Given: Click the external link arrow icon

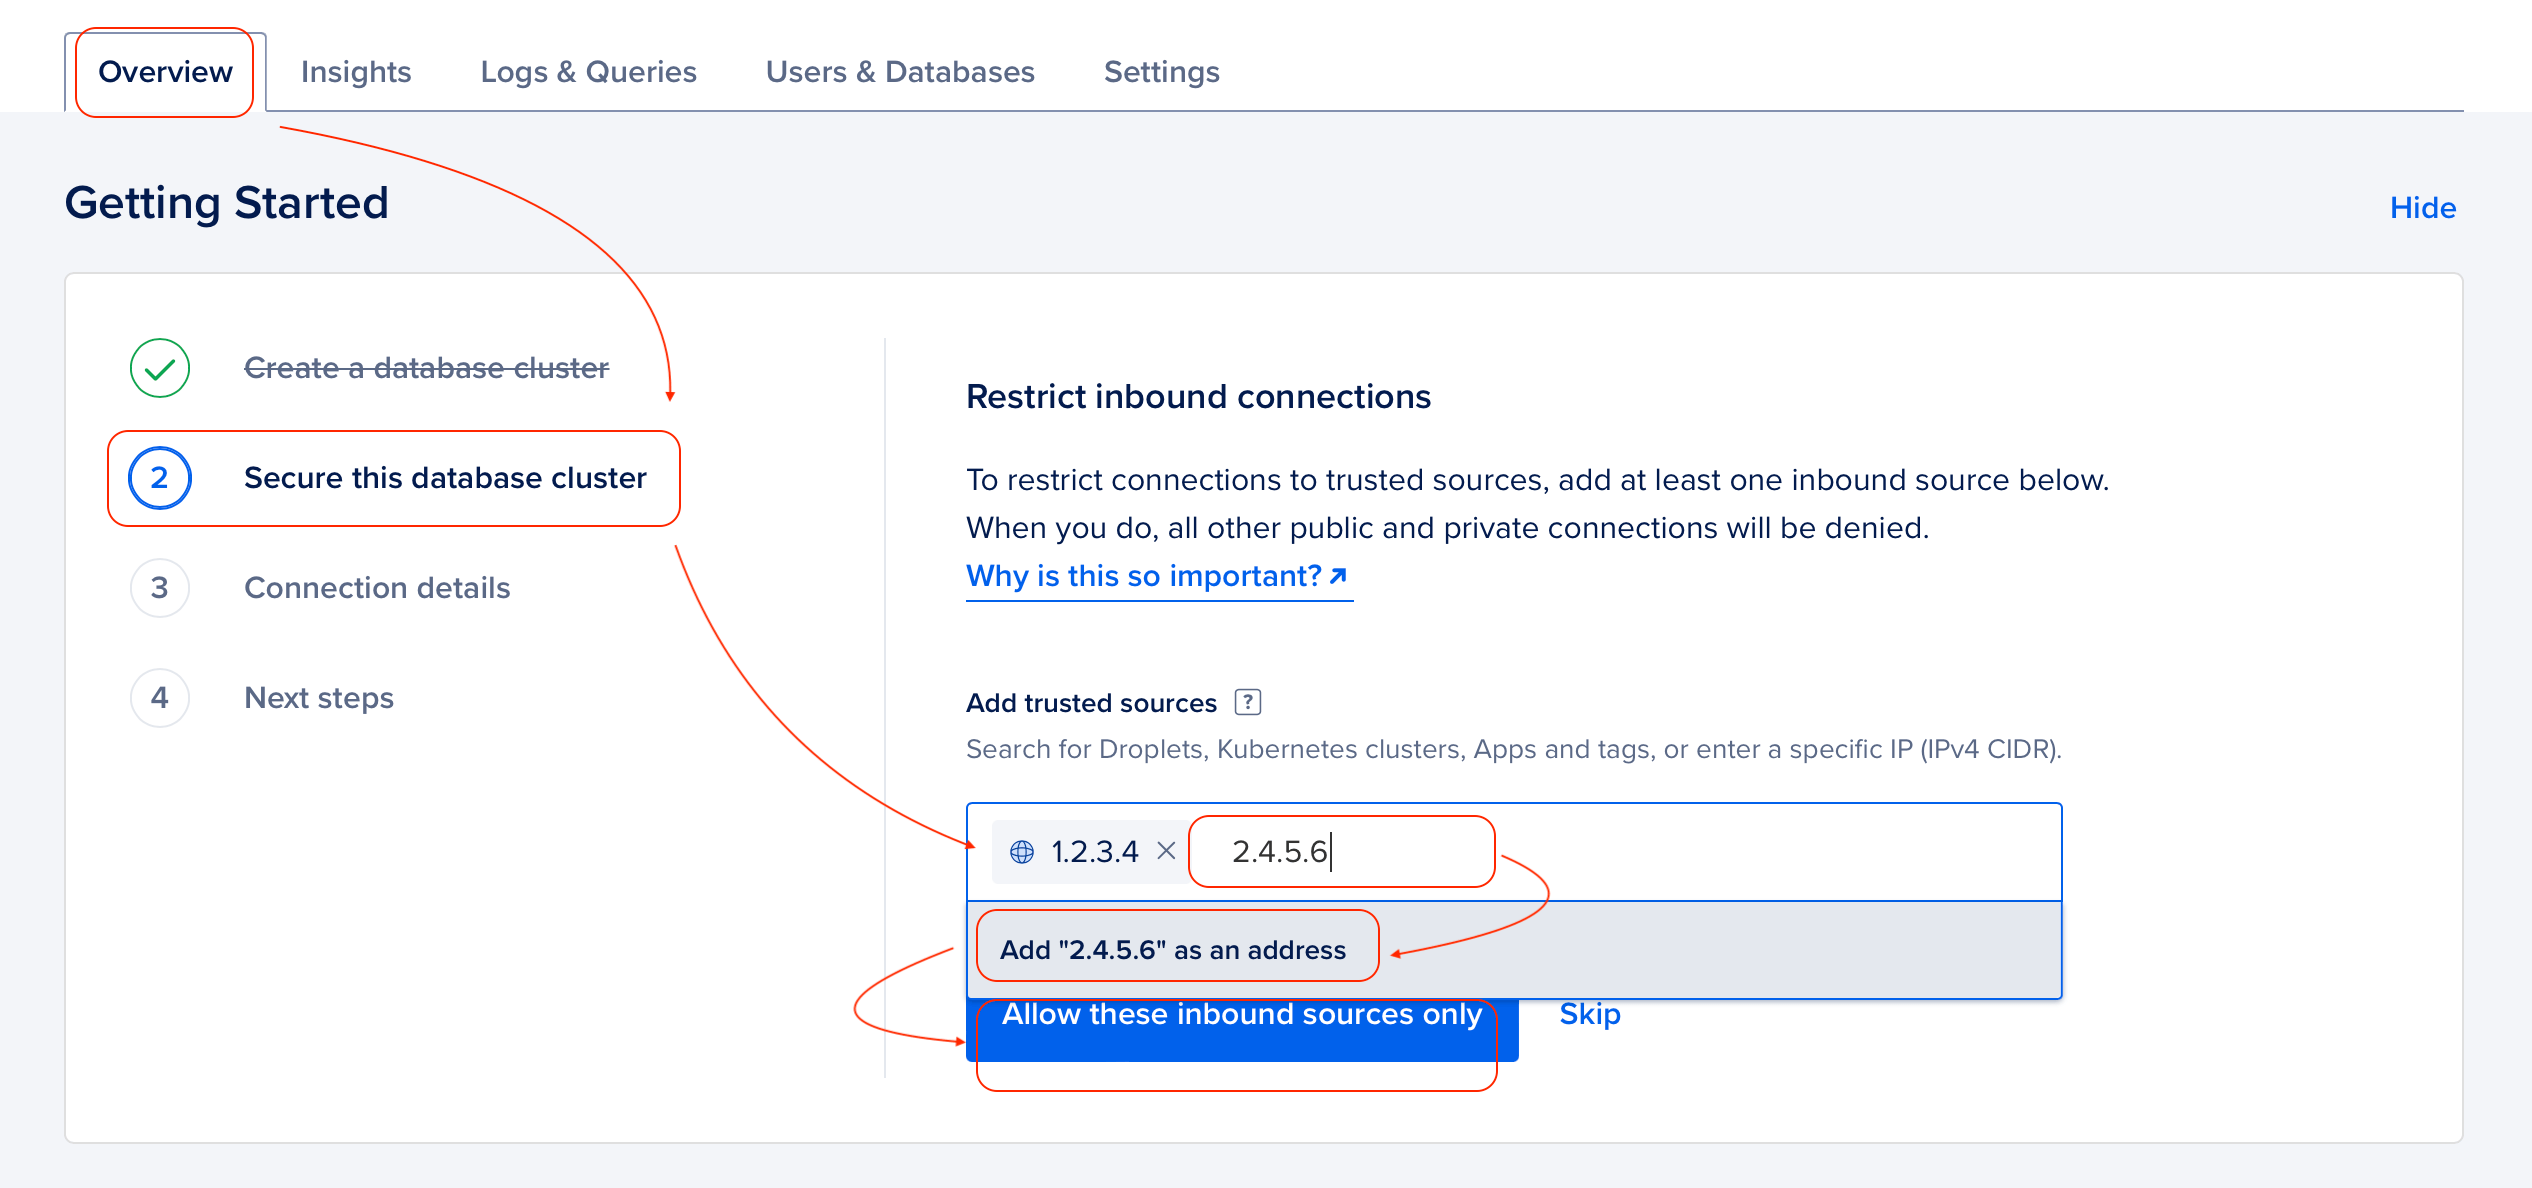Looking at the screenshot, I should [1340, 575].
